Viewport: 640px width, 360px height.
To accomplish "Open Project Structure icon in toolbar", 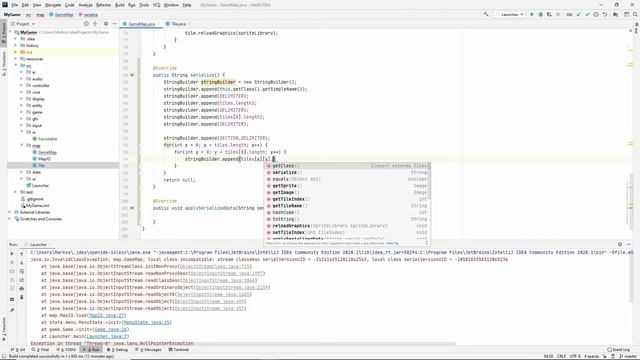I will coord(616,14).
